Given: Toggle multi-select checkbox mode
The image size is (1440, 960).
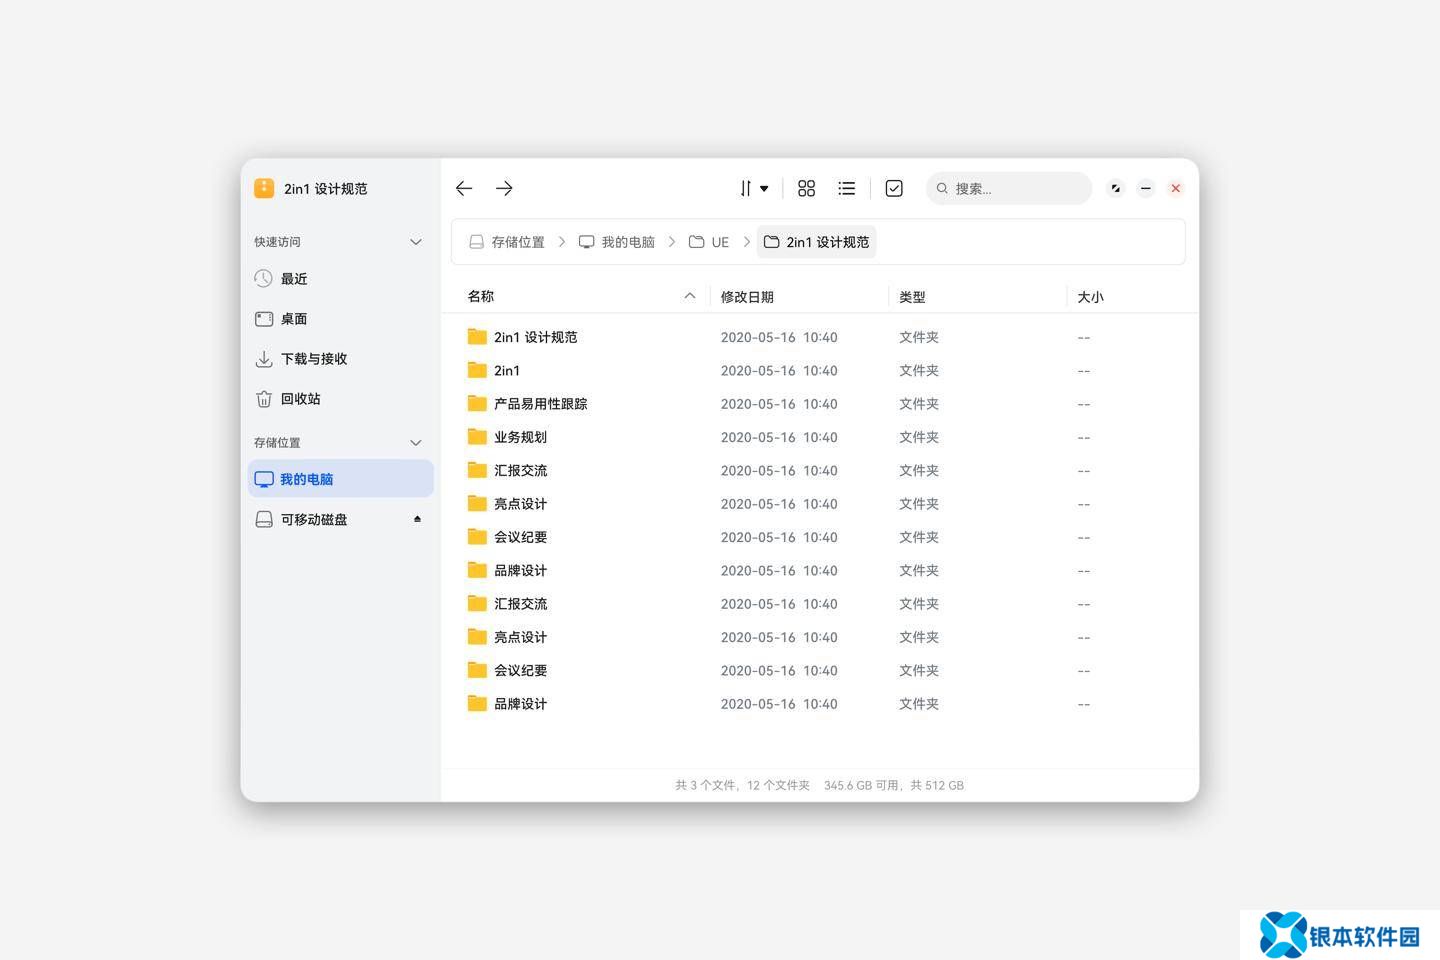Looking at the screenshot, I should point(894,188).
